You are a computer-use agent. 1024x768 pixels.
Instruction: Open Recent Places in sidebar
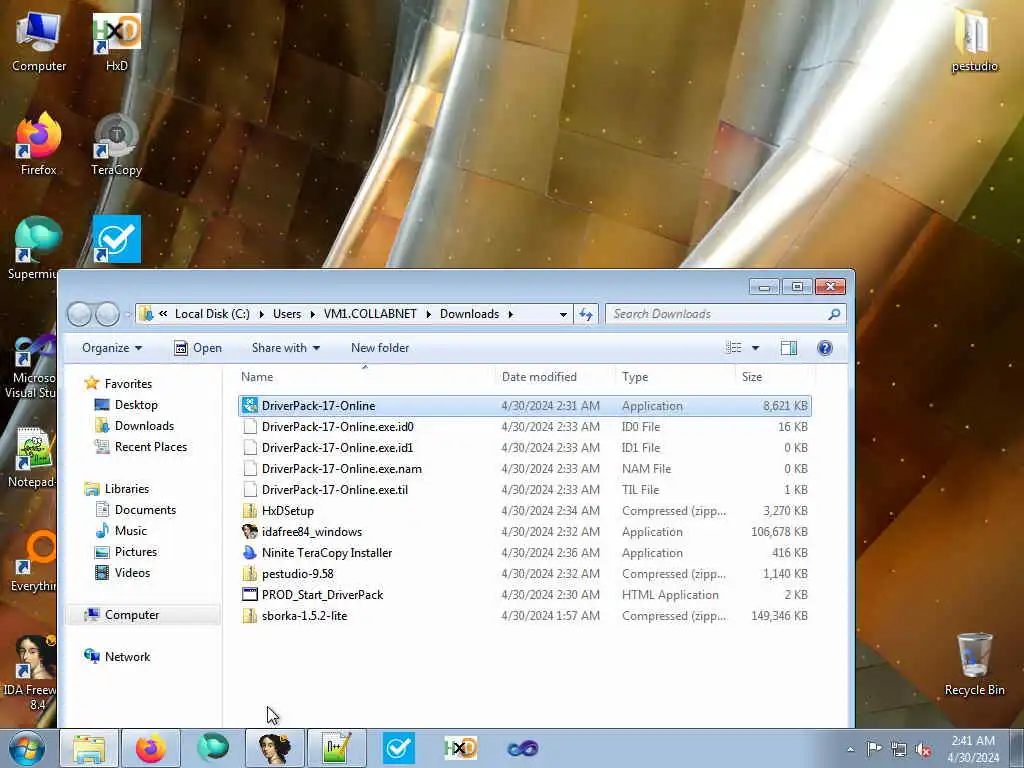click(141, 447)
